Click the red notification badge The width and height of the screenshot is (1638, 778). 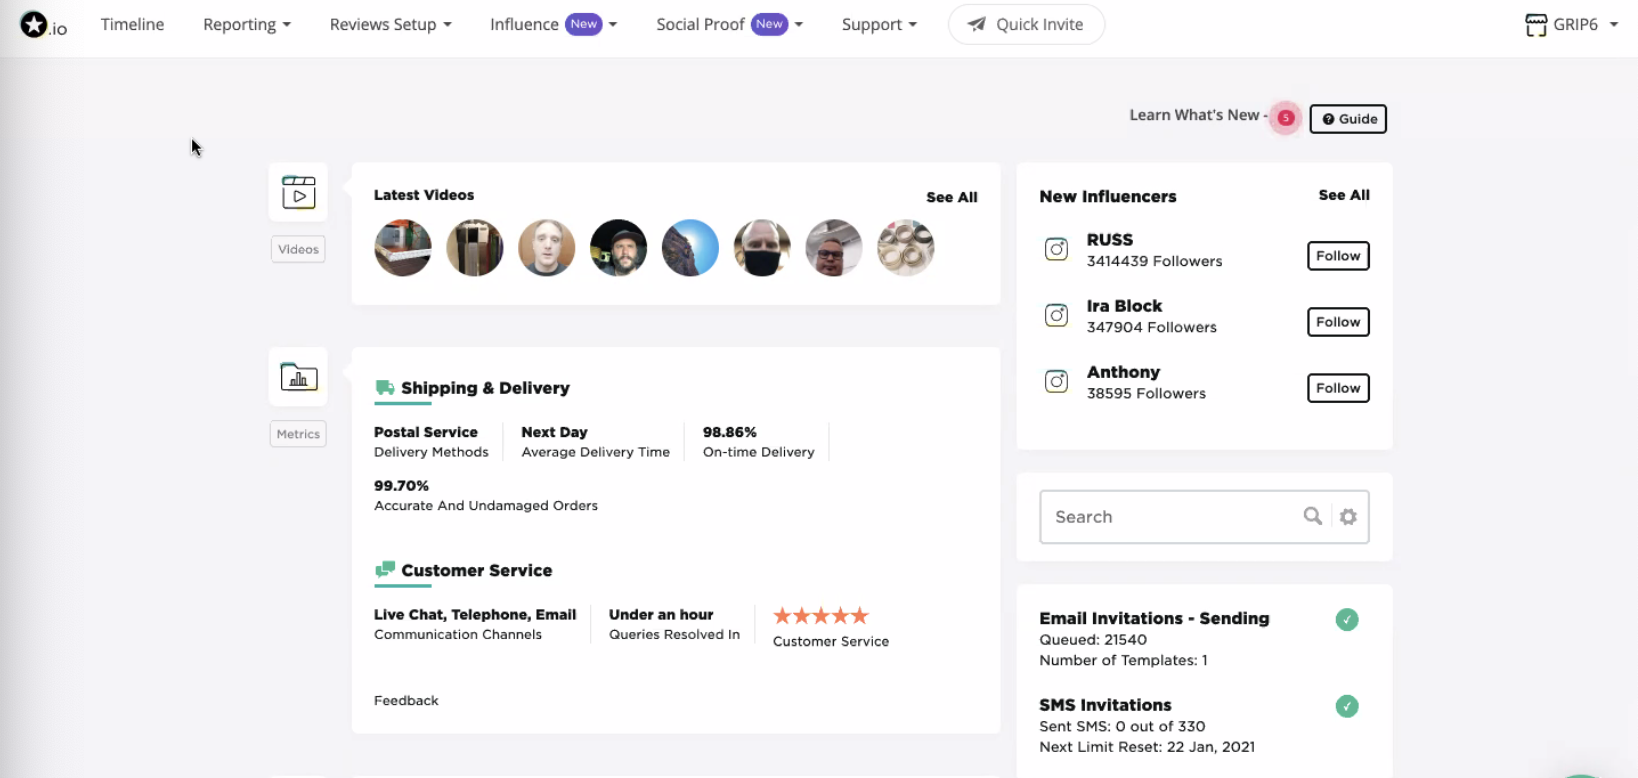click(1286, 118)
